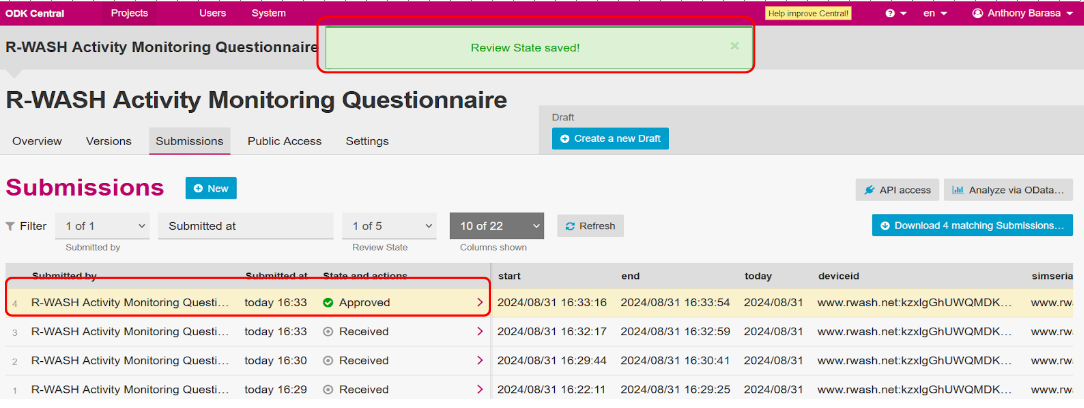Open the Public Access tab
This screenshot has width=1084, height=408.
(x=284, y=141)
